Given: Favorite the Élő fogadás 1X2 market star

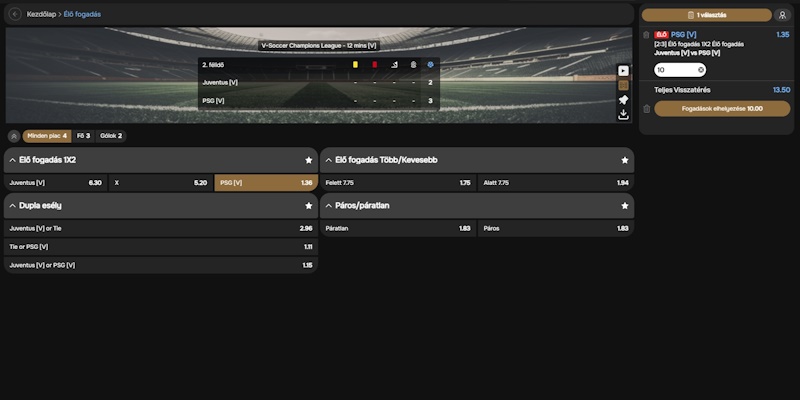Looking at the screenshot, I should point(309,160).
